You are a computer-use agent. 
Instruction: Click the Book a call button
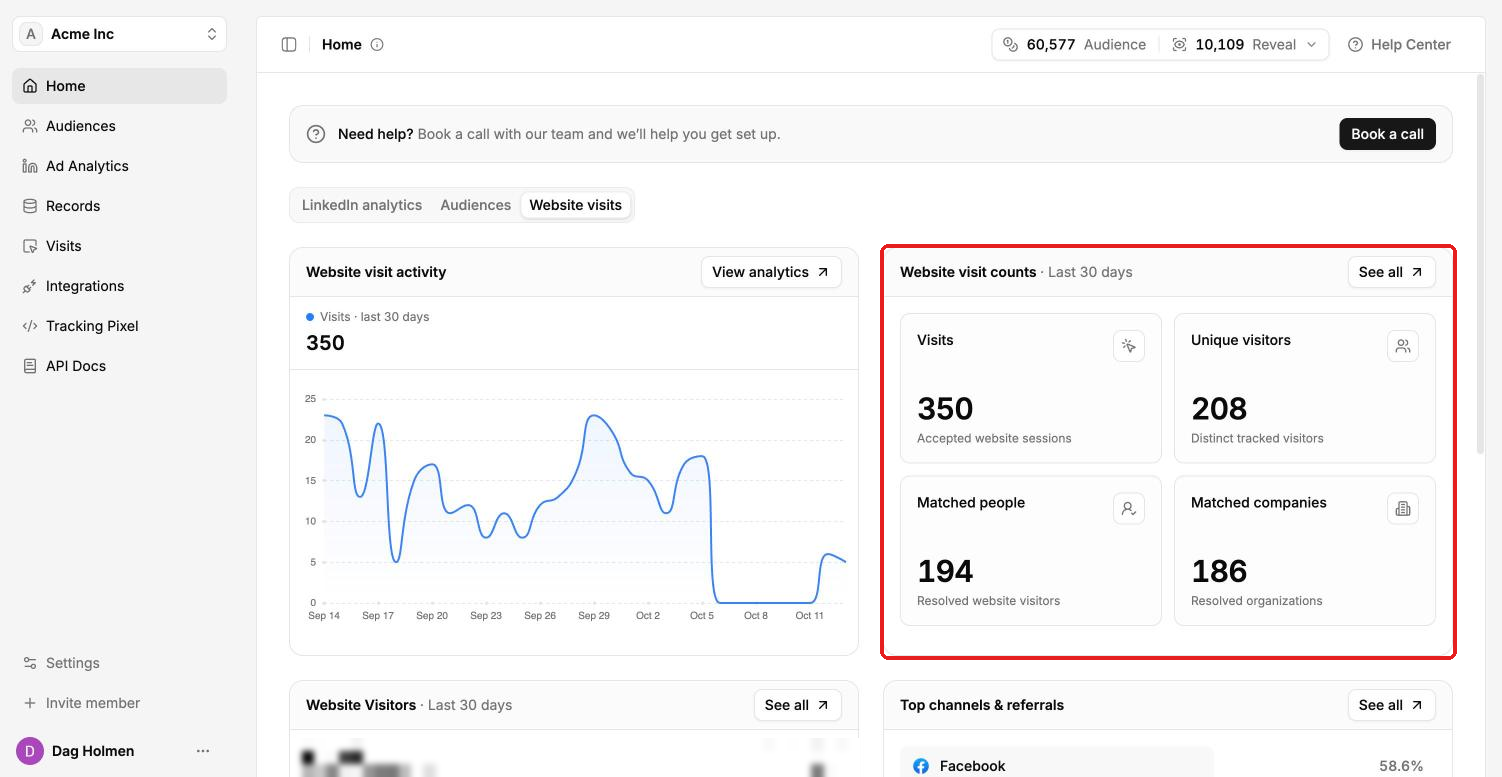[x=1387, y=134]
